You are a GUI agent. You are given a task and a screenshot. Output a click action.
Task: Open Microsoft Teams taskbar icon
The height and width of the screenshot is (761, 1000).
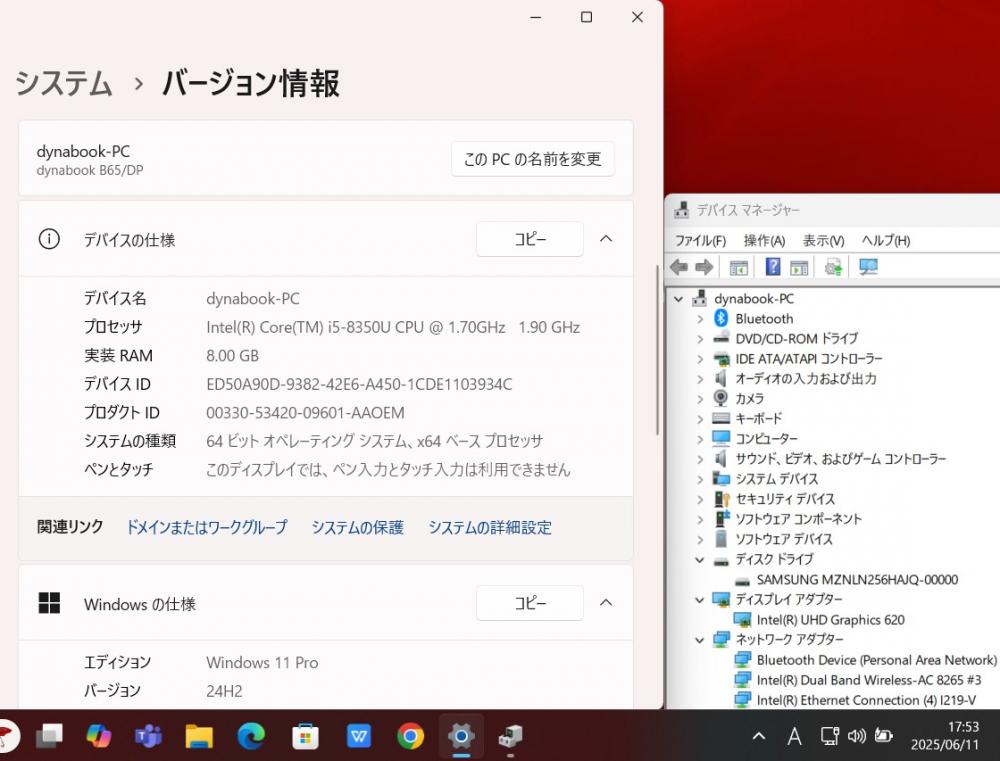(149, 736)
